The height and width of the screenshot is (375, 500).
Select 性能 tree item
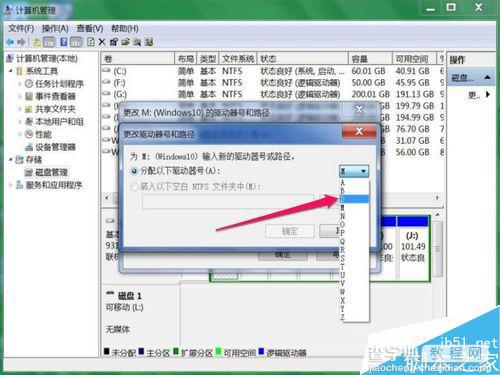[43, 134]
